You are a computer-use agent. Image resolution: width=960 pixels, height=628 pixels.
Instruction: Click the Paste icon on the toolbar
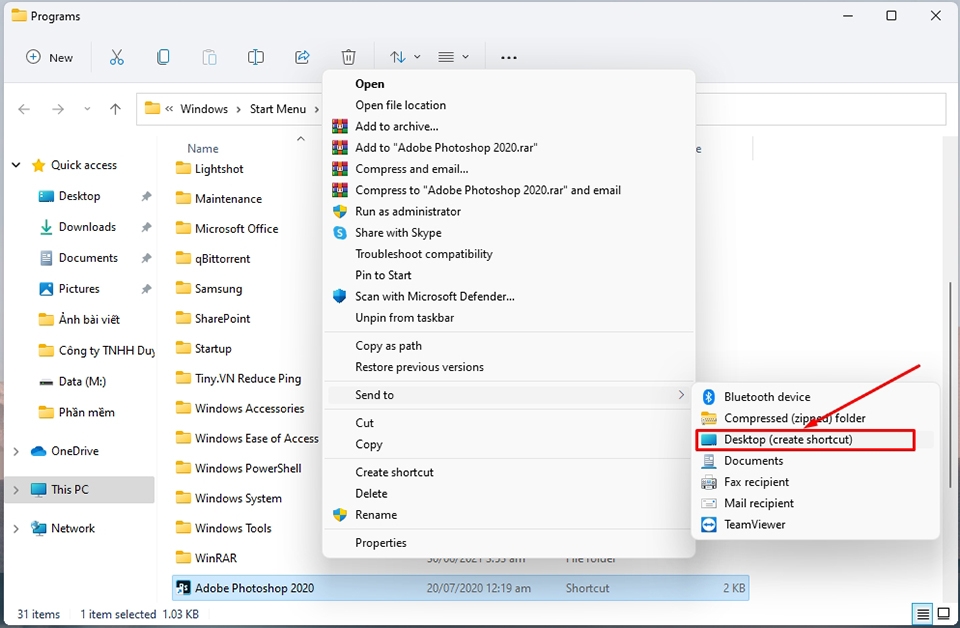pos(209,57)
